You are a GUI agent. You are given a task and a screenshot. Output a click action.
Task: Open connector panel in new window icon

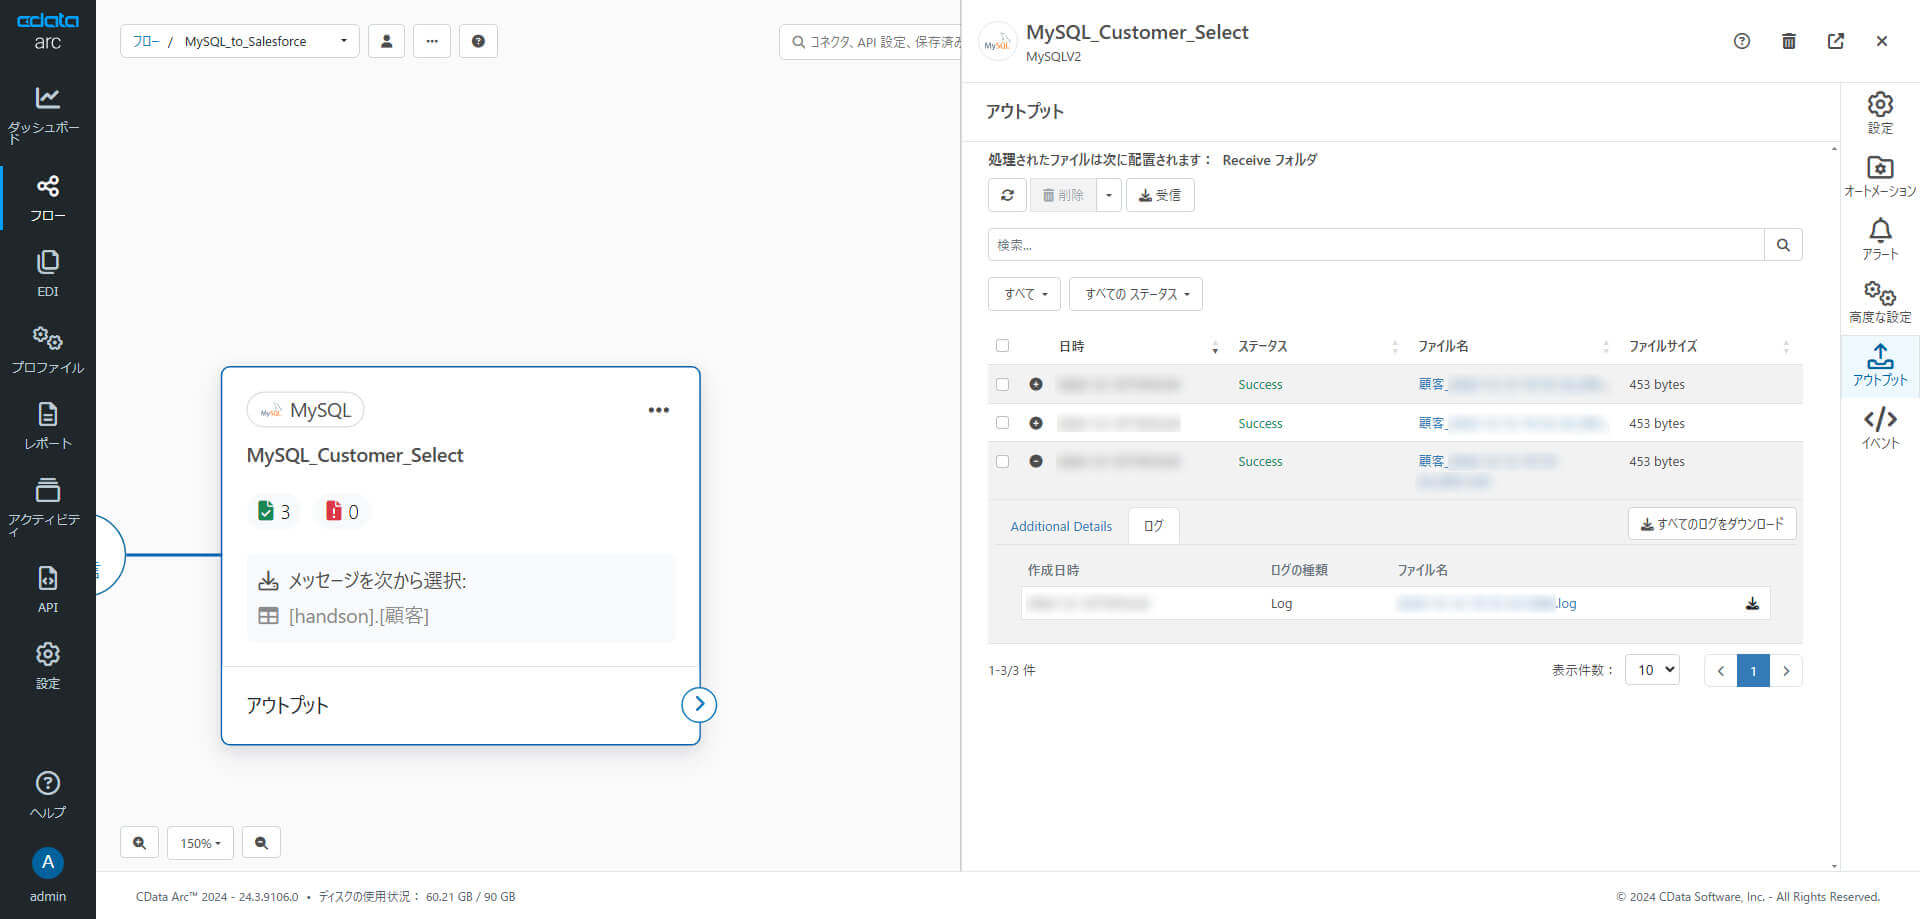1836,41
